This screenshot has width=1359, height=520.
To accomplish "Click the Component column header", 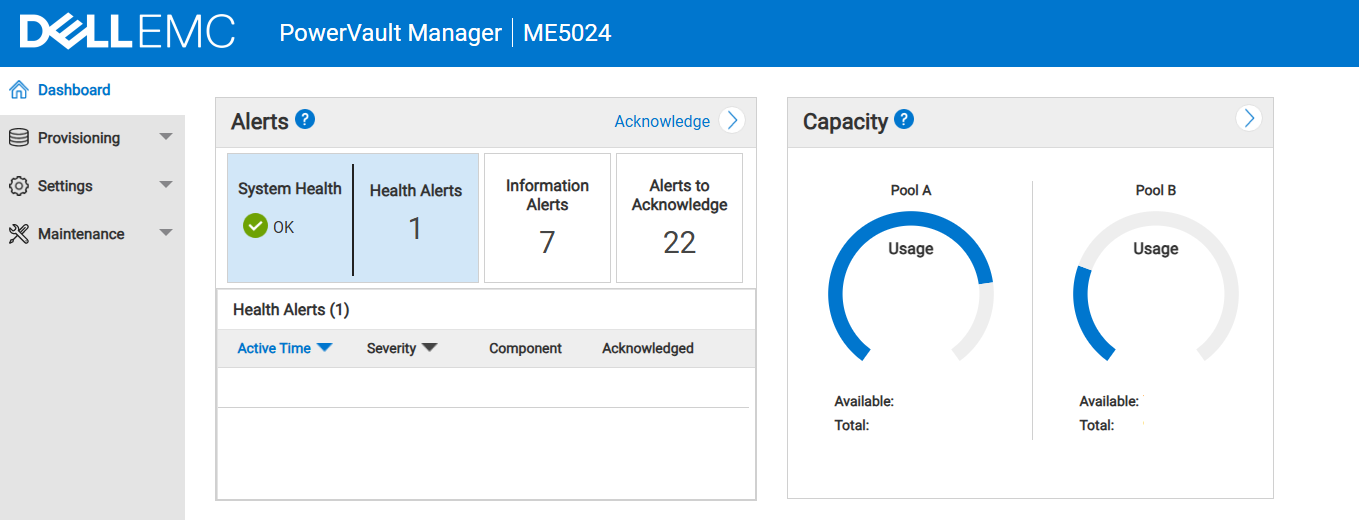I will click(525, 349).
